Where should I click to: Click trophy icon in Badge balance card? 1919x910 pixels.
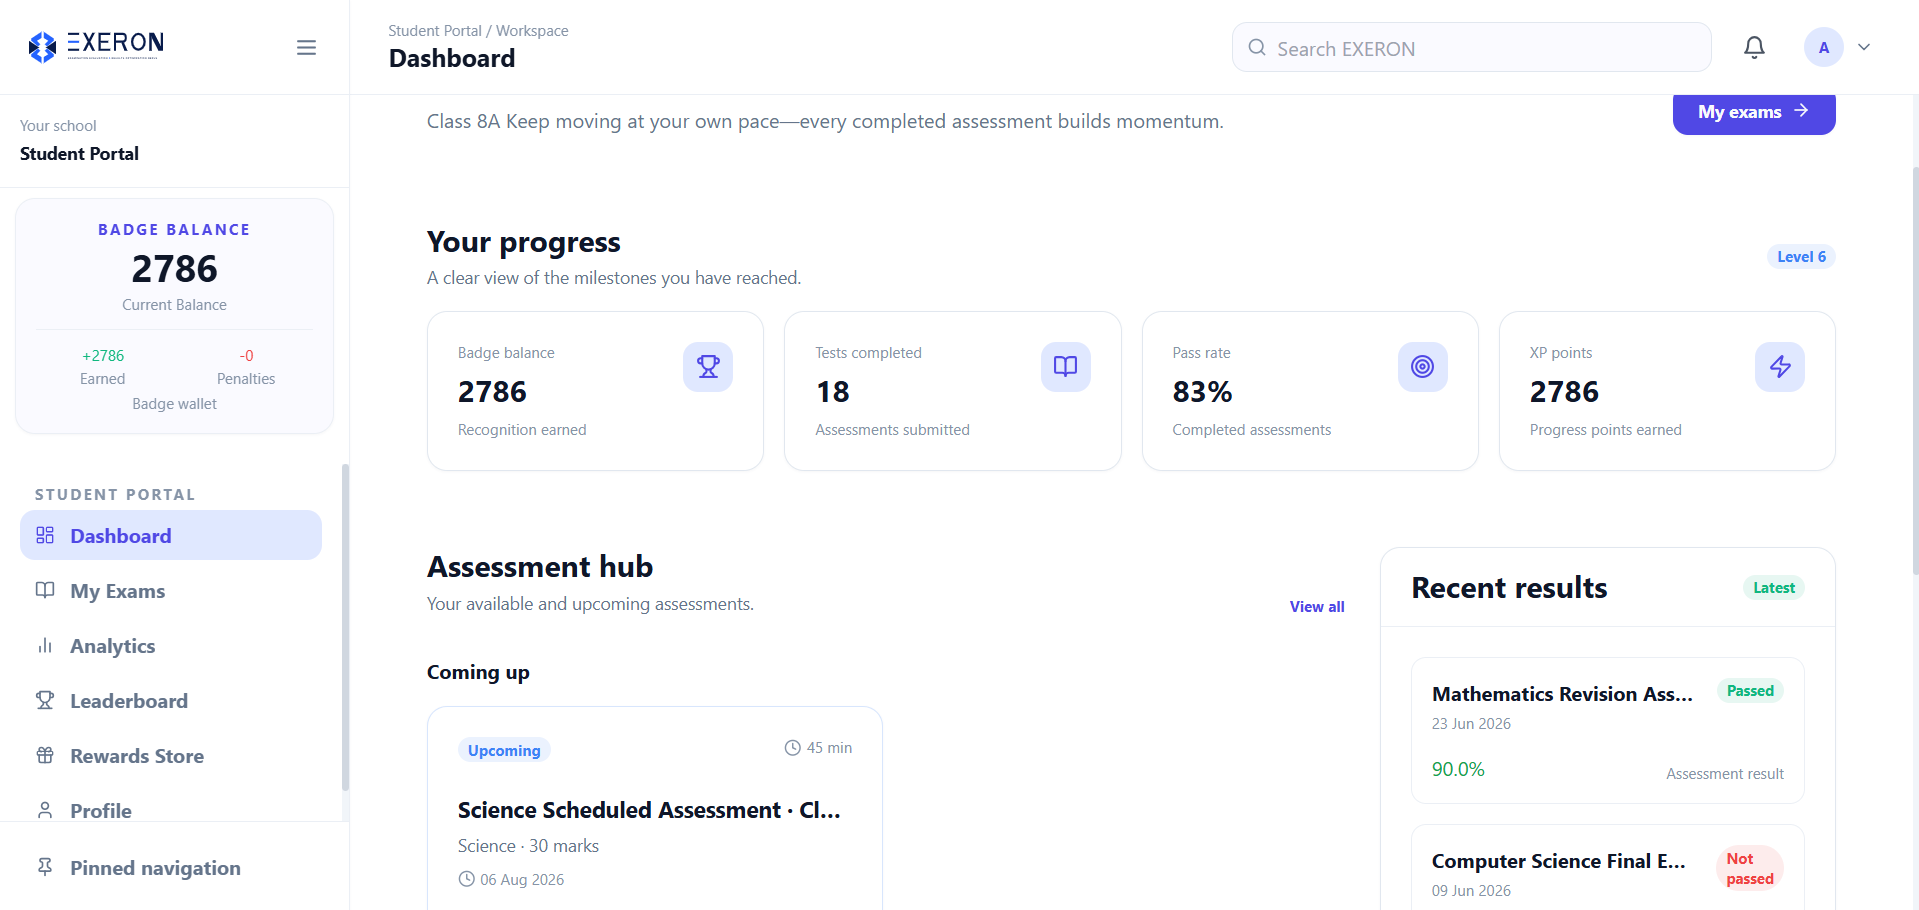[x=708, y=367]
